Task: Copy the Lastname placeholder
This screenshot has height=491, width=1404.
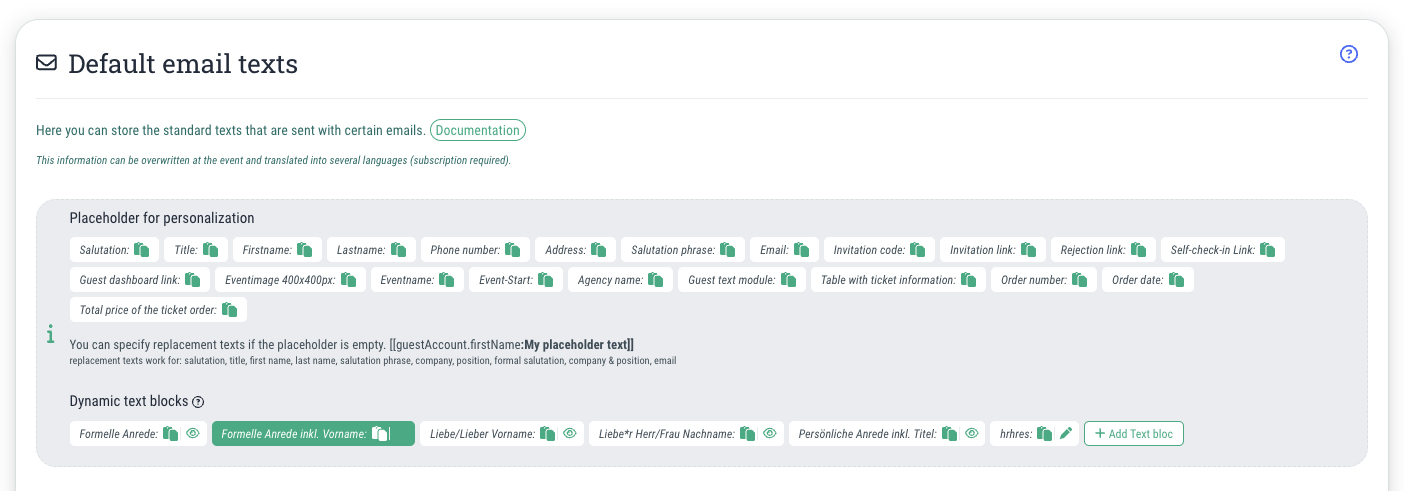Action: [398, 250]
